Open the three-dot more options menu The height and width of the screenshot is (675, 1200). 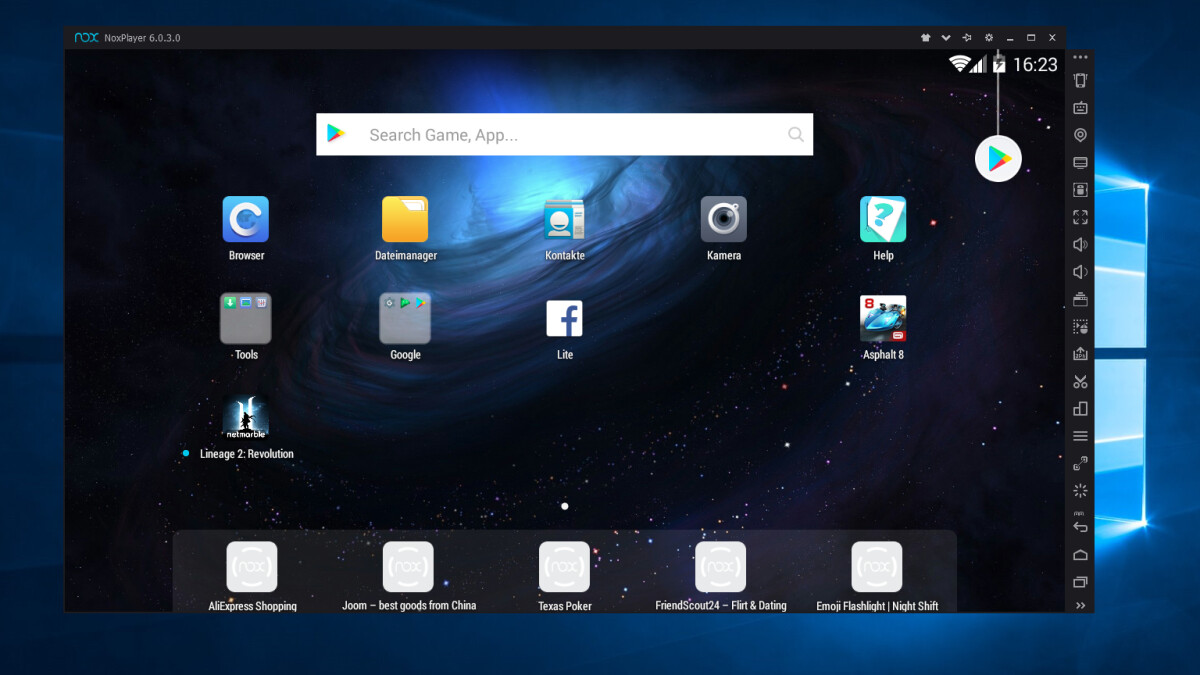coord(1080,57)
